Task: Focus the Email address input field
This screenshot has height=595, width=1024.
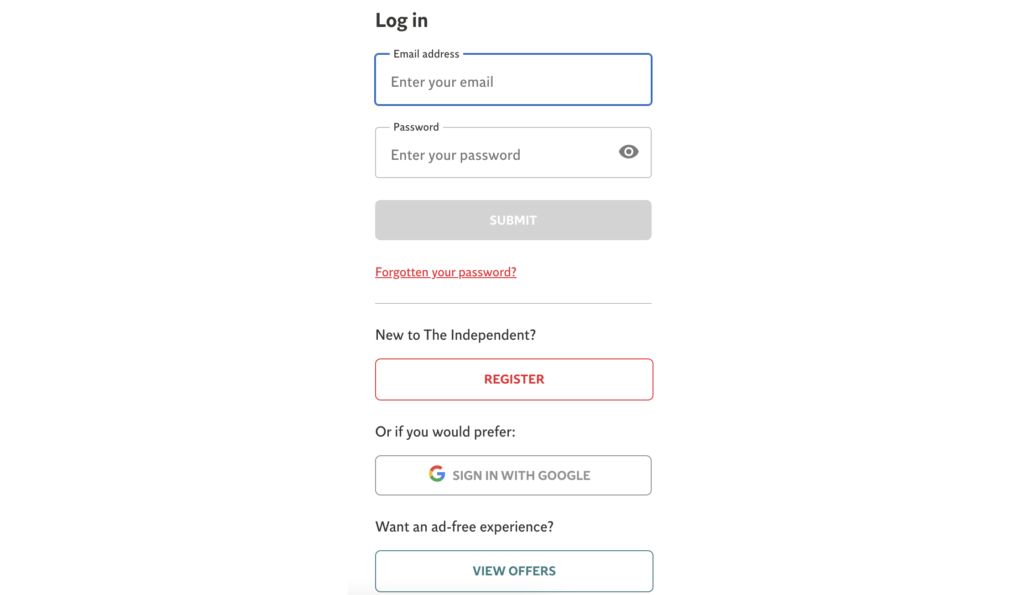Action: [513, 80]
